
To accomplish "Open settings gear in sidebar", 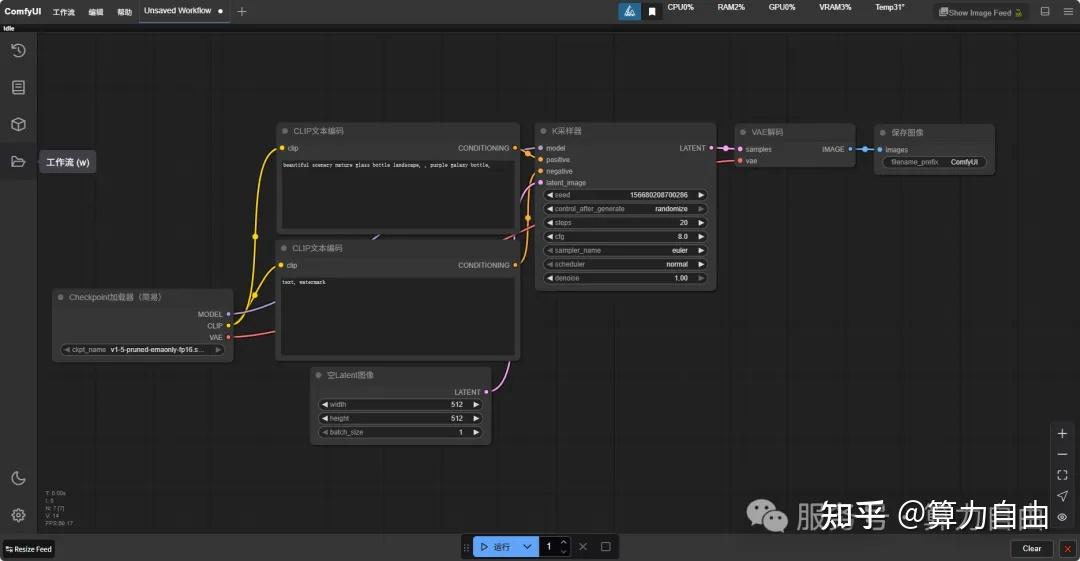I will [x=19, y=515].
